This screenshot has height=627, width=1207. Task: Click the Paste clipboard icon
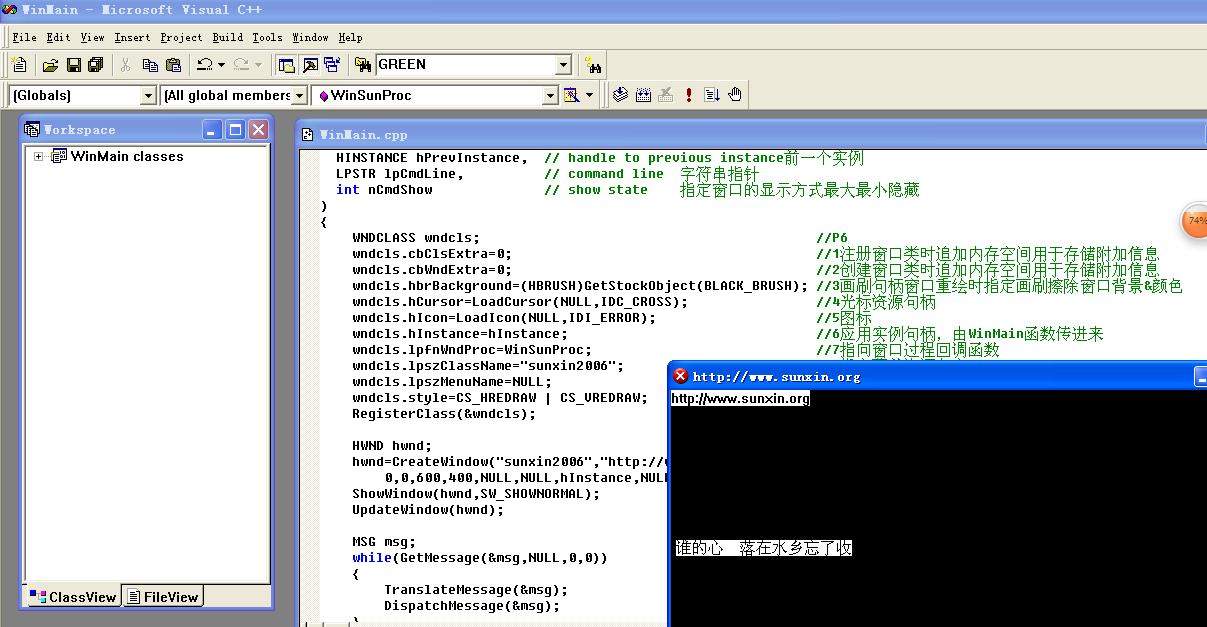[173, 65]
